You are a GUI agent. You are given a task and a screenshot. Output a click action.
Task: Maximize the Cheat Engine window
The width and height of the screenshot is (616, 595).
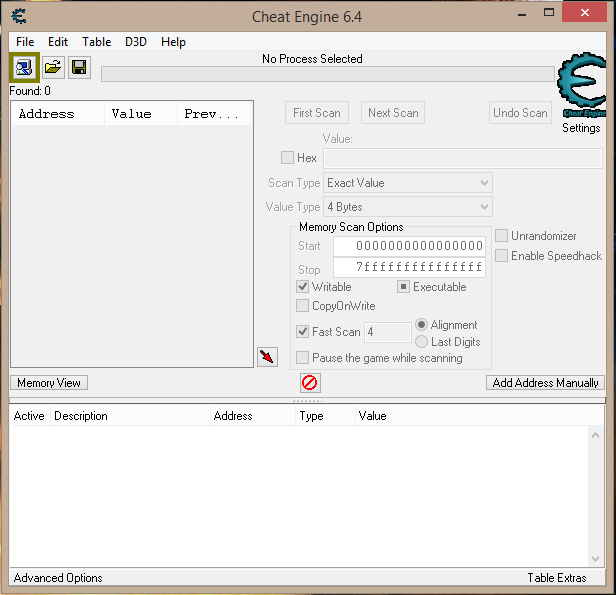549,13
